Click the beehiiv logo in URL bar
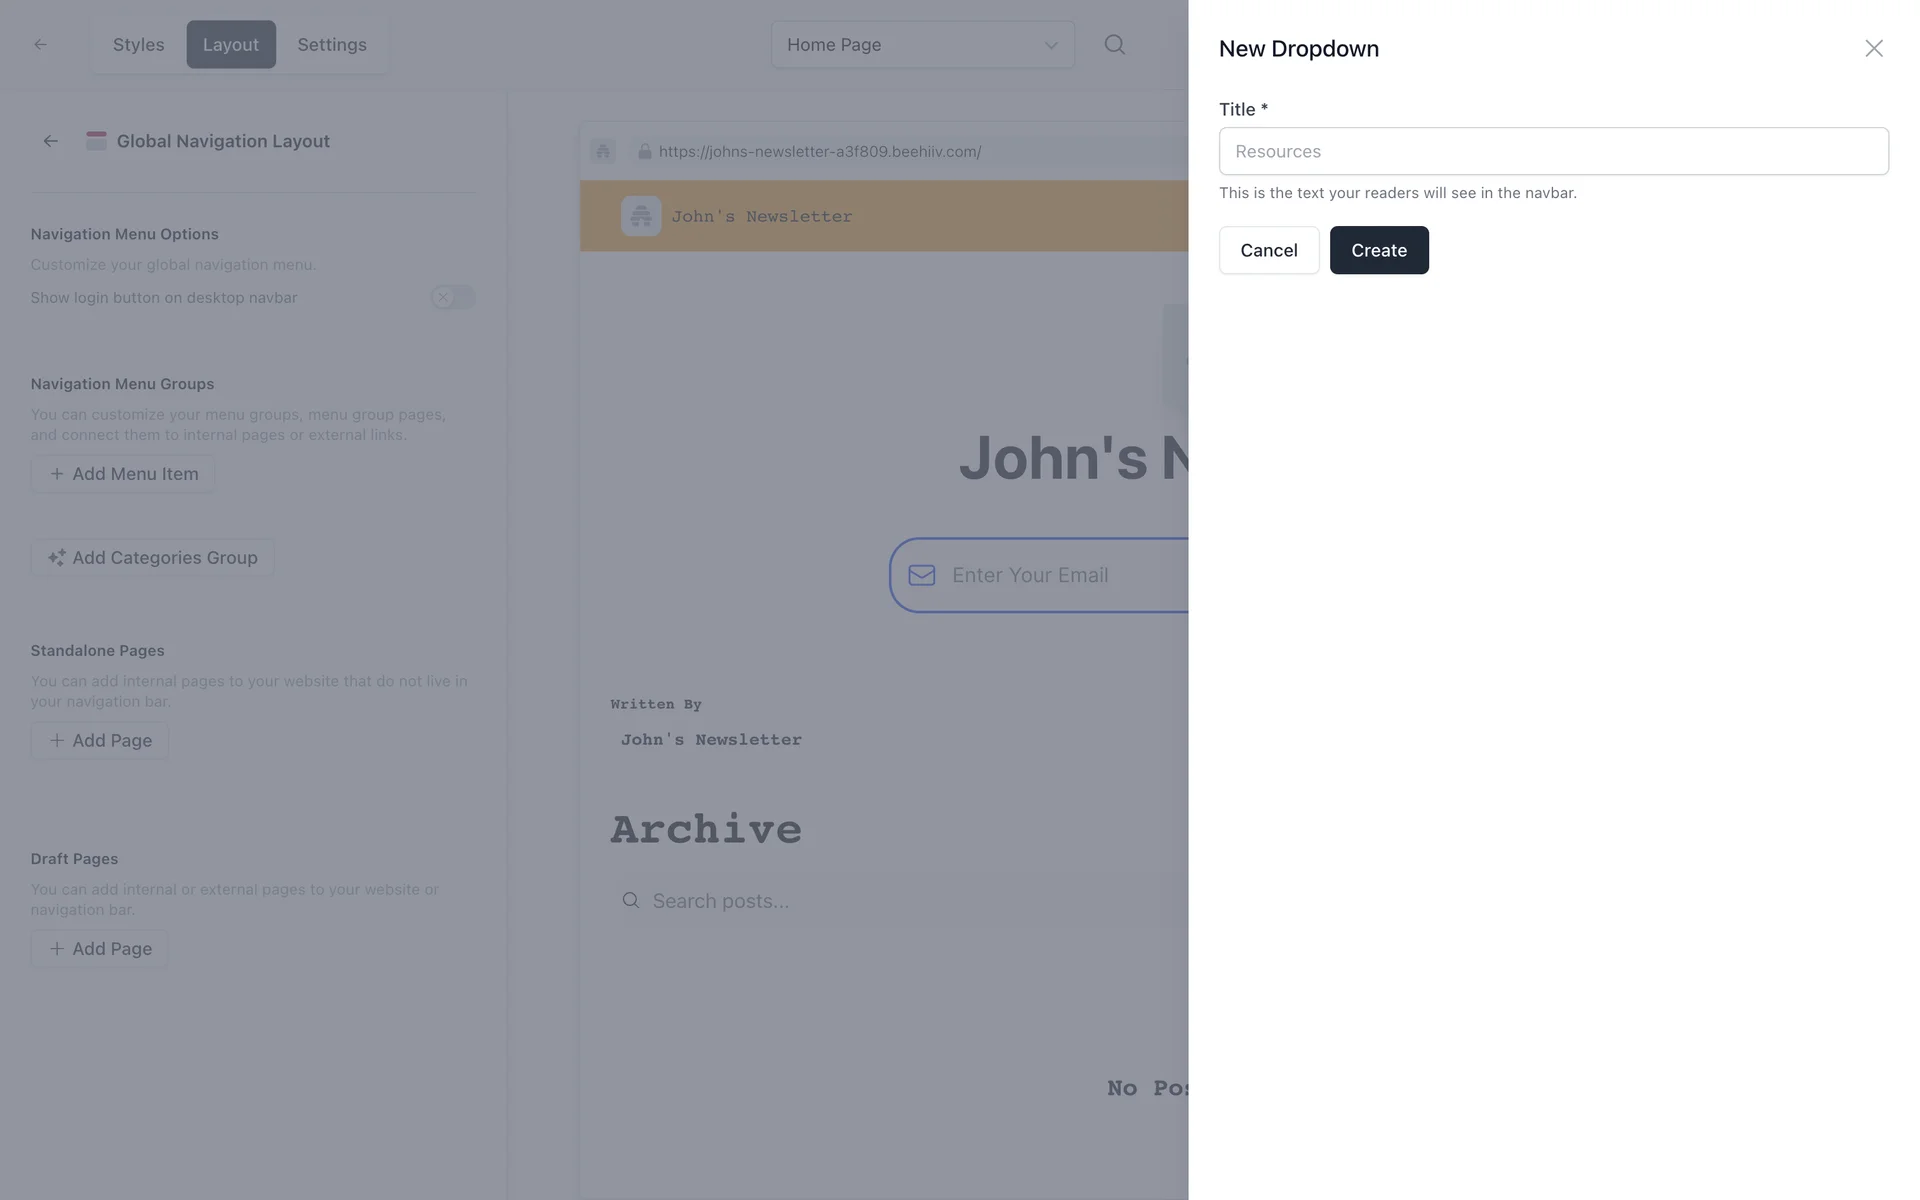 (602, 151)
